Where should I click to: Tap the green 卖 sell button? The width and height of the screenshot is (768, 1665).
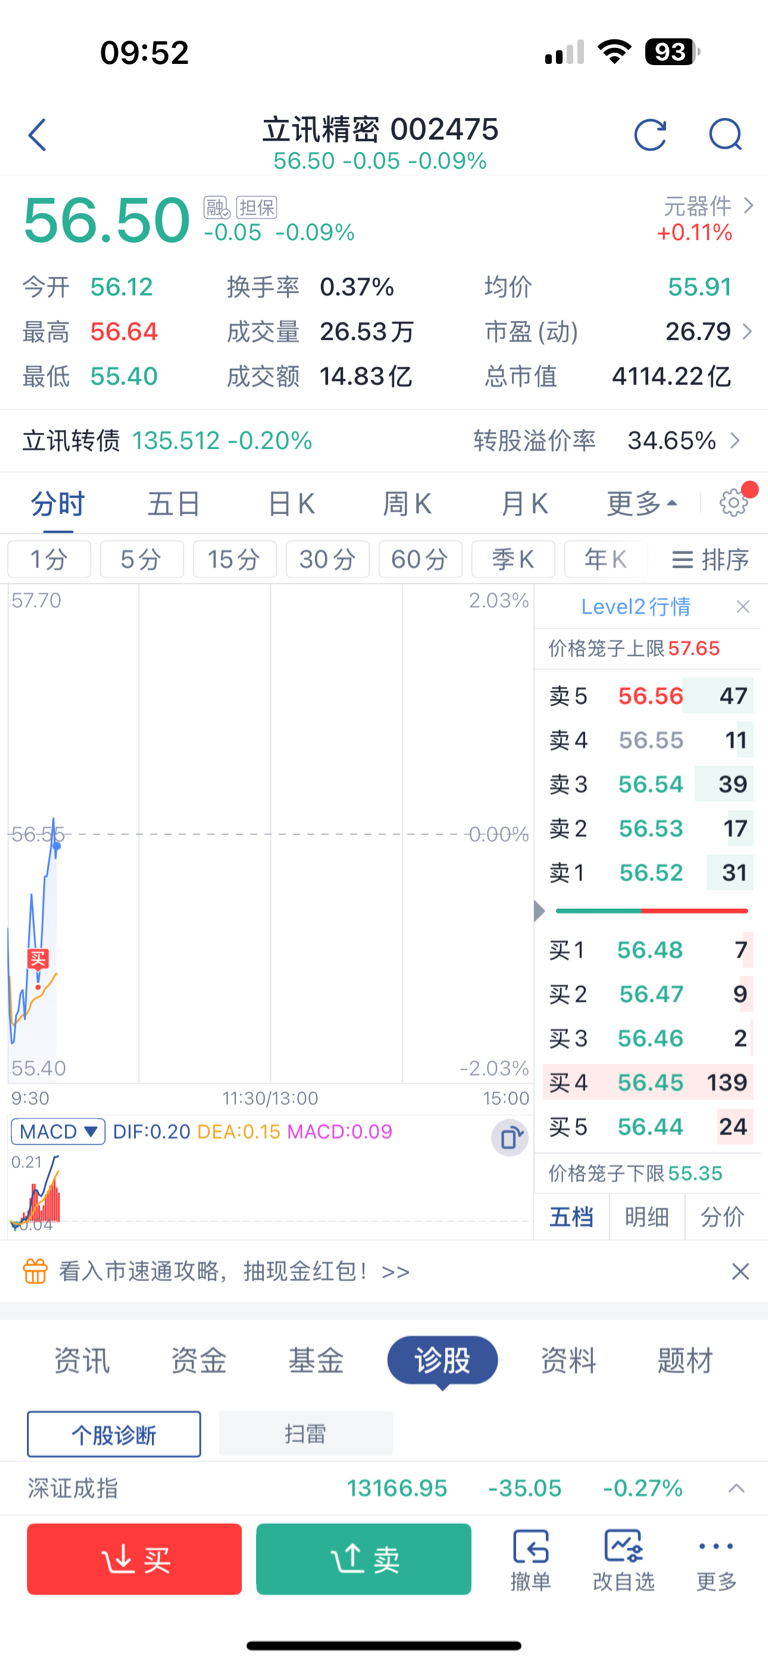[x=364, y=1559]
